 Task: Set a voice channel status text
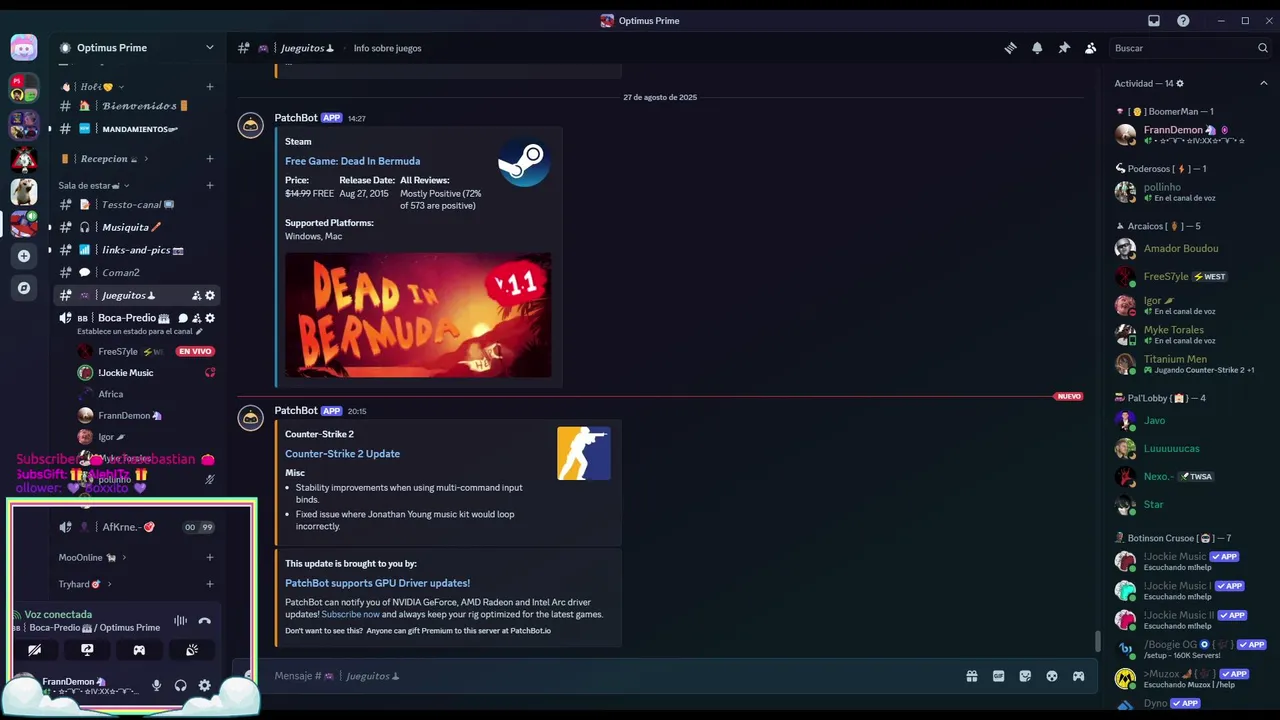click(139, 331)
